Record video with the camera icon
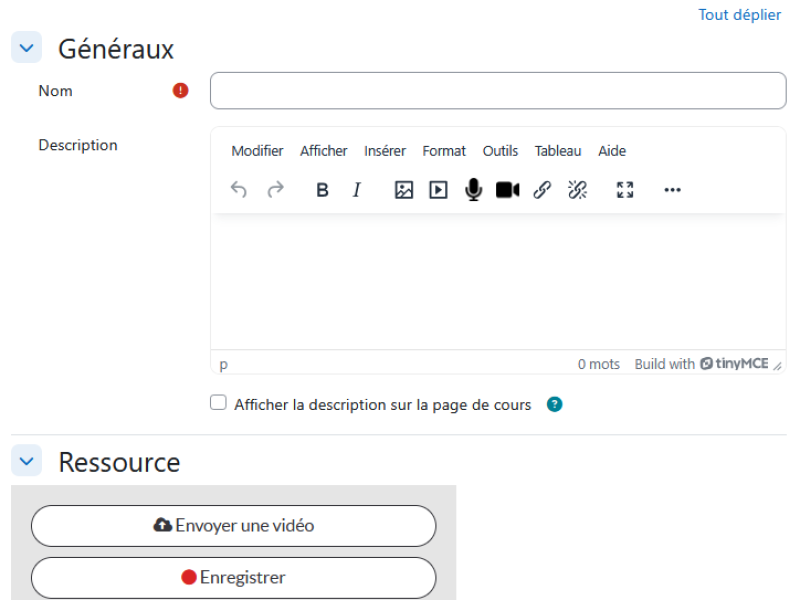 coord(508,190)
